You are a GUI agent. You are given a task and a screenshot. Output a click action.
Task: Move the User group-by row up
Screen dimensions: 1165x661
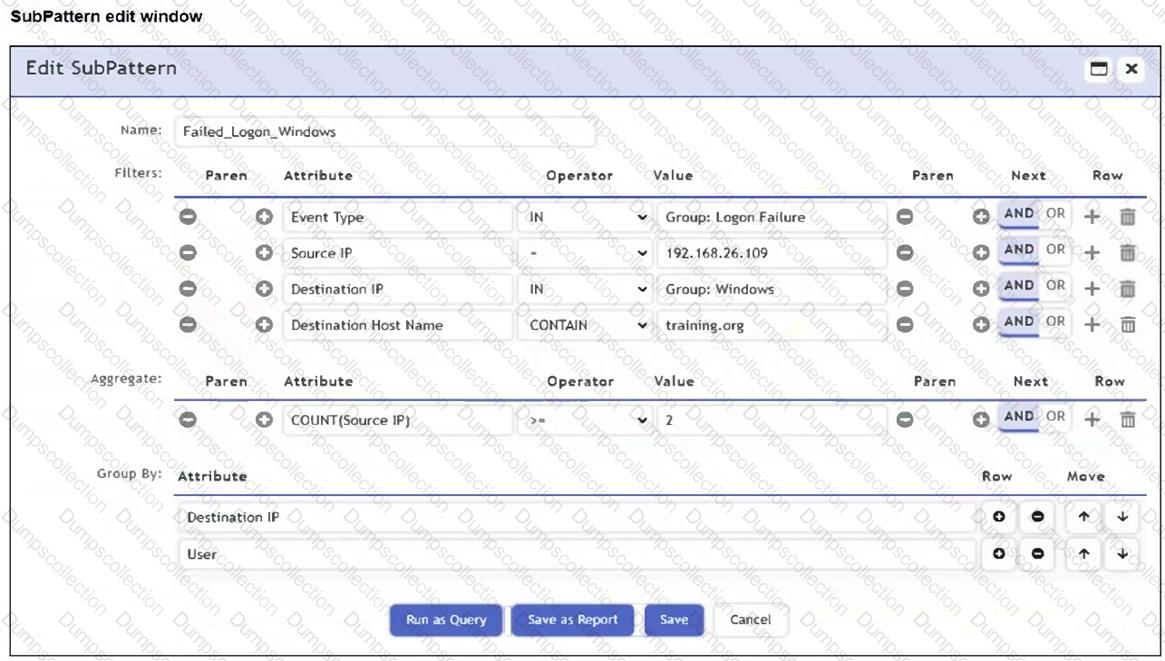click(1083, 554)
